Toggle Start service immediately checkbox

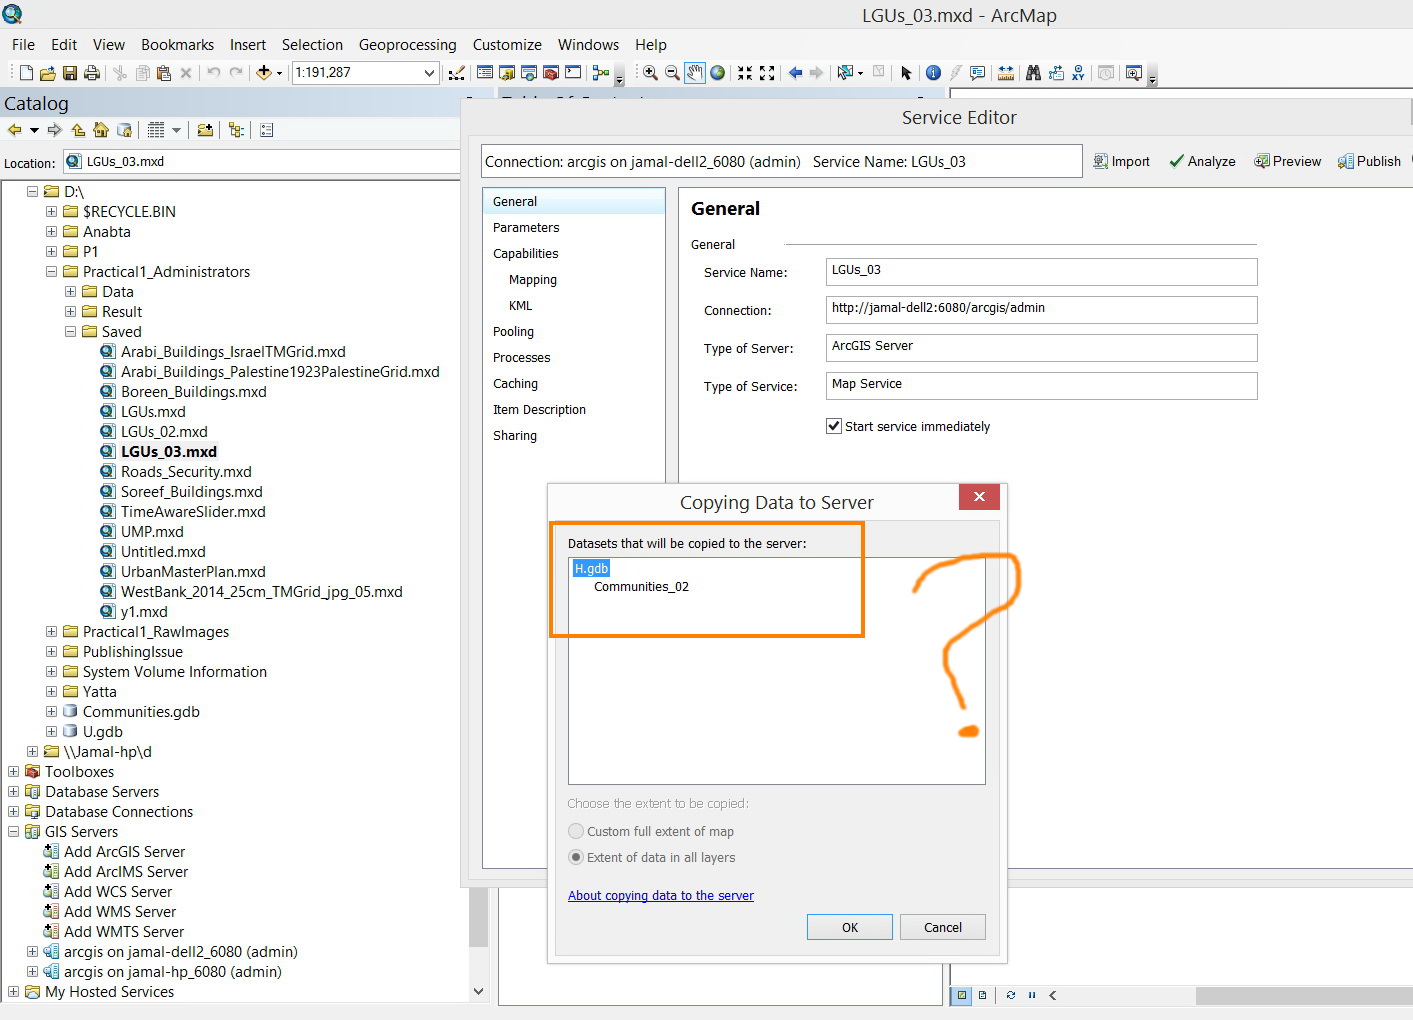pos(834,426)
